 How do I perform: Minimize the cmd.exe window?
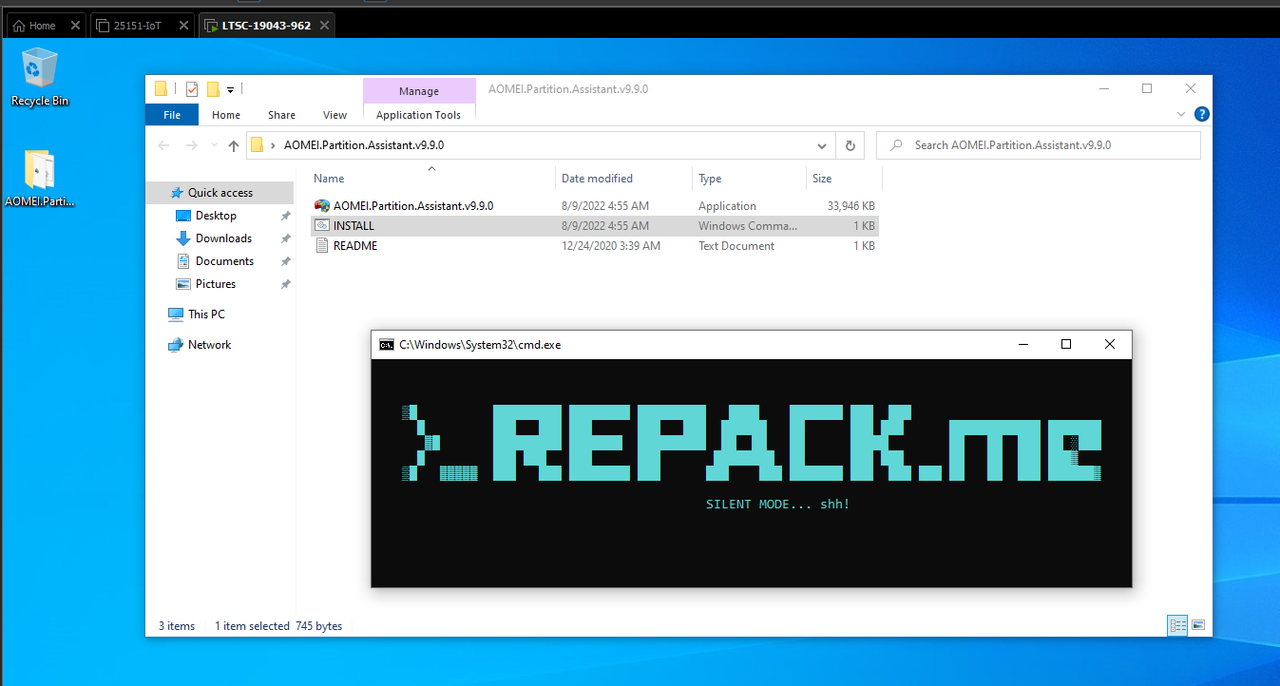[1022, 344]
